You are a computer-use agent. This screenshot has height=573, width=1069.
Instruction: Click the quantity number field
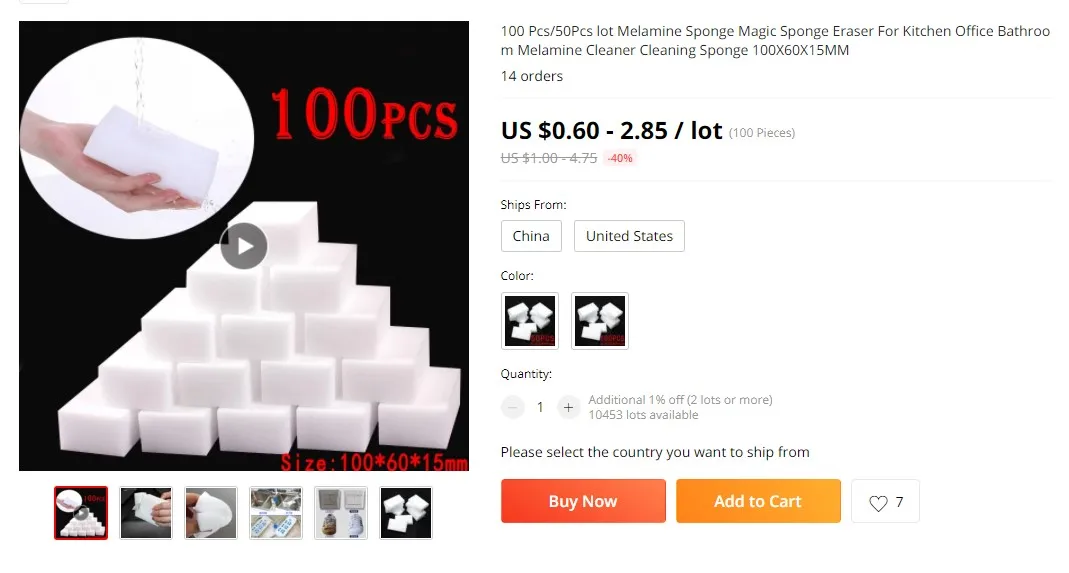[x=540, y=407]
